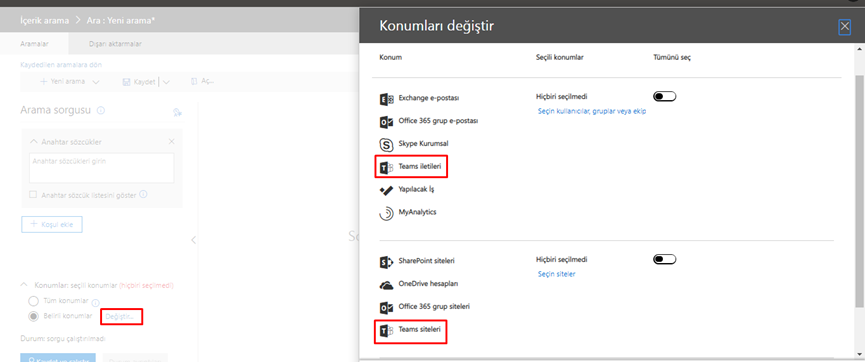Image resolution: width=865 pixels, height=362 pixels.
Task: Click the Konum column header
Action: pos(390,57)
